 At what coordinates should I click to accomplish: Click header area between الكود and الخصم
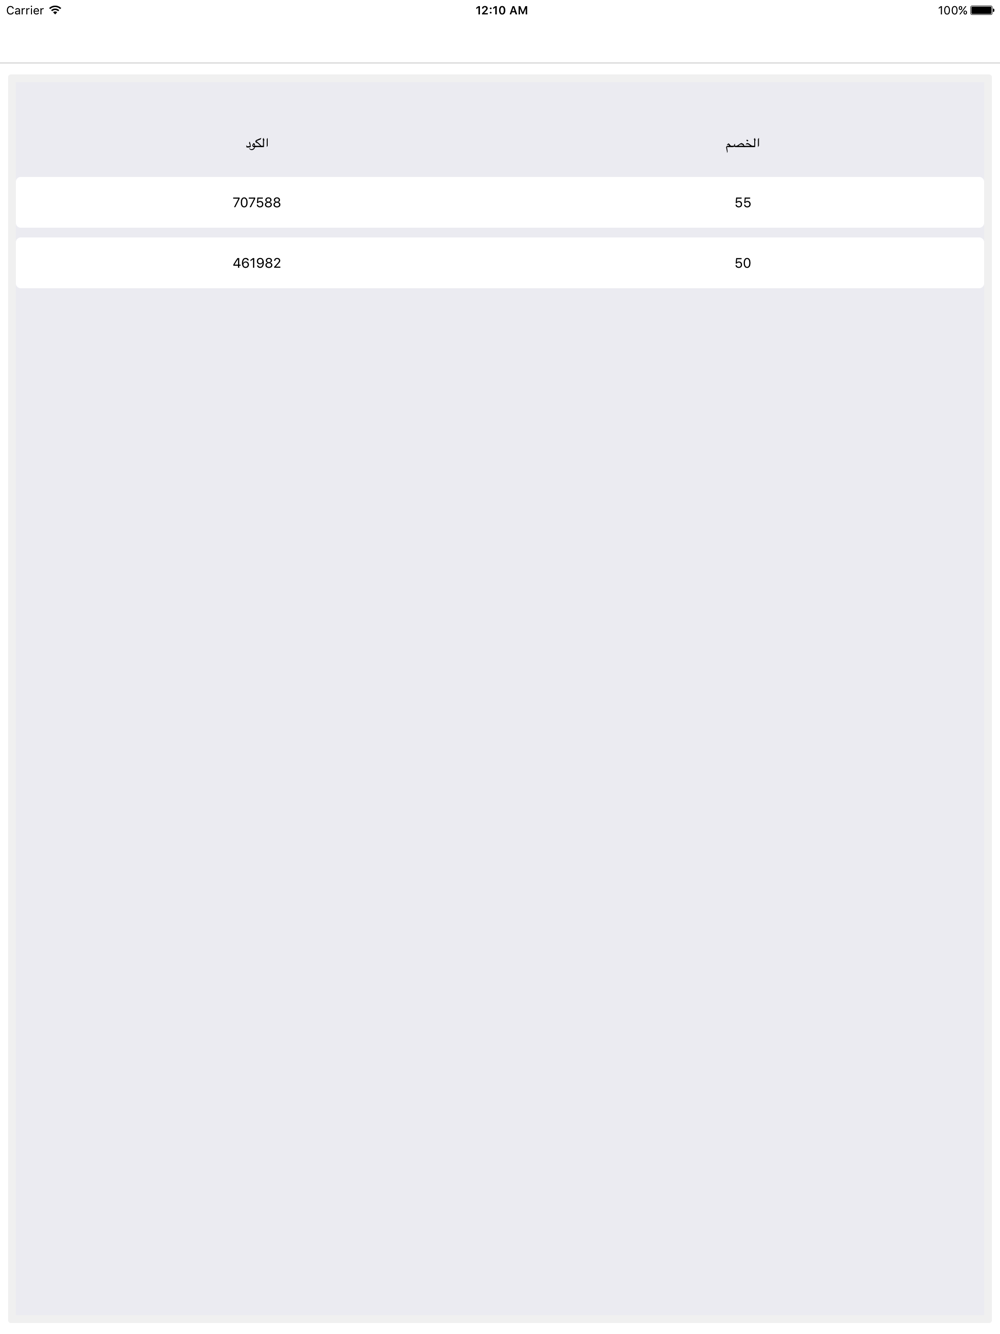click(x=500, y=143)
